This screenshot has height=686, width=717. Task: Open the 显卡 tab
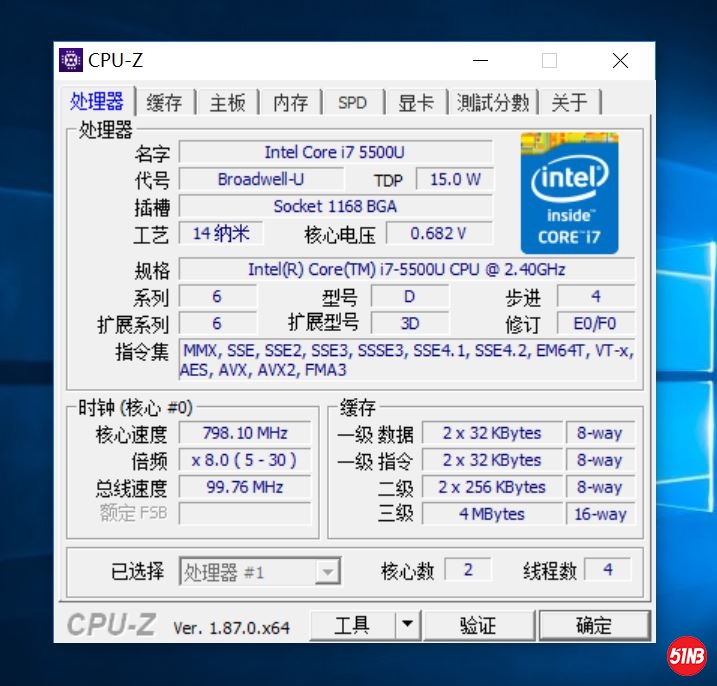pos(416,102)
